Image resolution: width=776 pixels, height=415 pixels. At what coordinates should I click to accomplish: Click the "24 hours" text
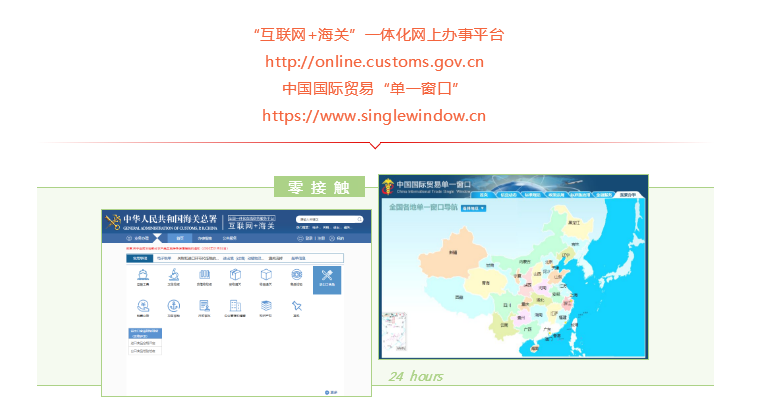point(416,376)
